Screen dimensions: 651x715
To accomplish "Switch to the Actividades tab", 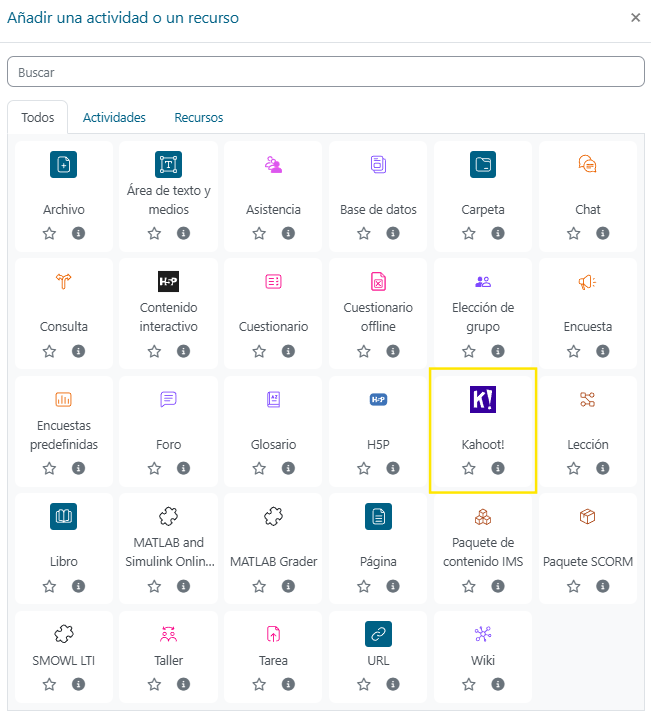I will pyautogui.click(x=114, y=118).
